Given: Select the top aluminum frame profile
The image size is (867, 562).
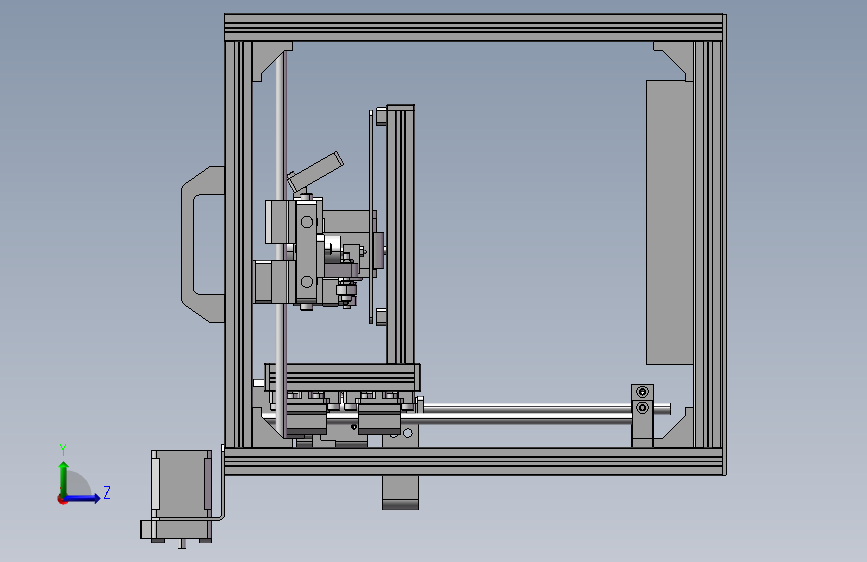Looking at the screenshot, I should 475,28.
